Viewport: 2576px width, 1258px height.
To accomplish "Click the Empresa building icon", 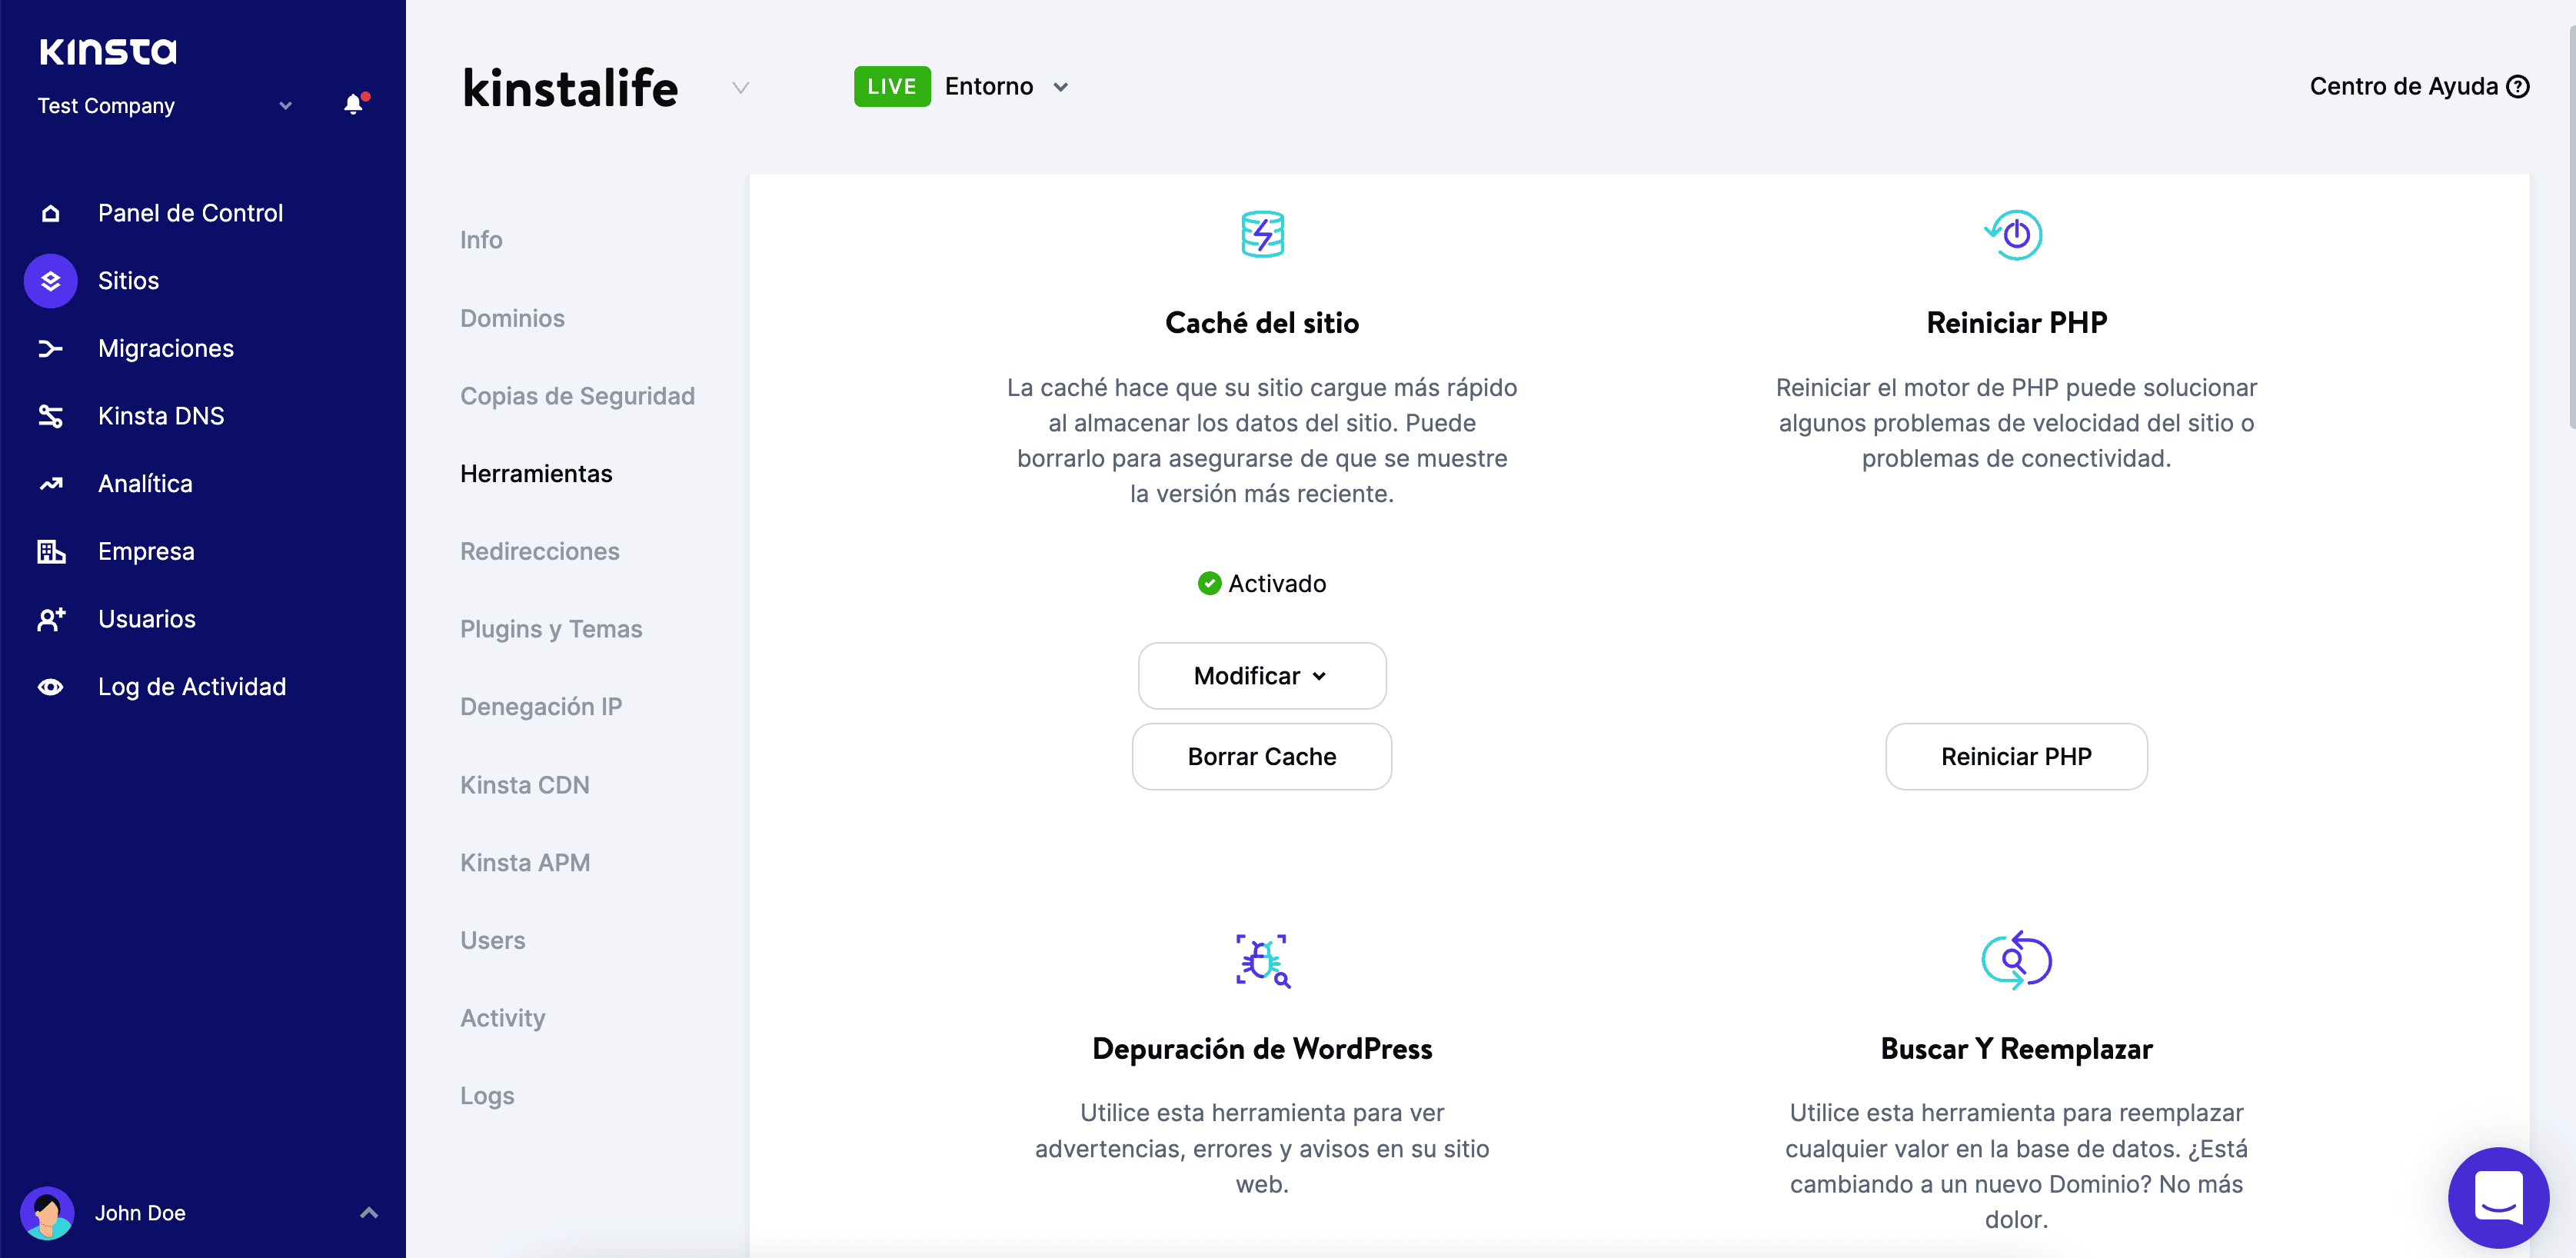I will (x=50, y=551).
